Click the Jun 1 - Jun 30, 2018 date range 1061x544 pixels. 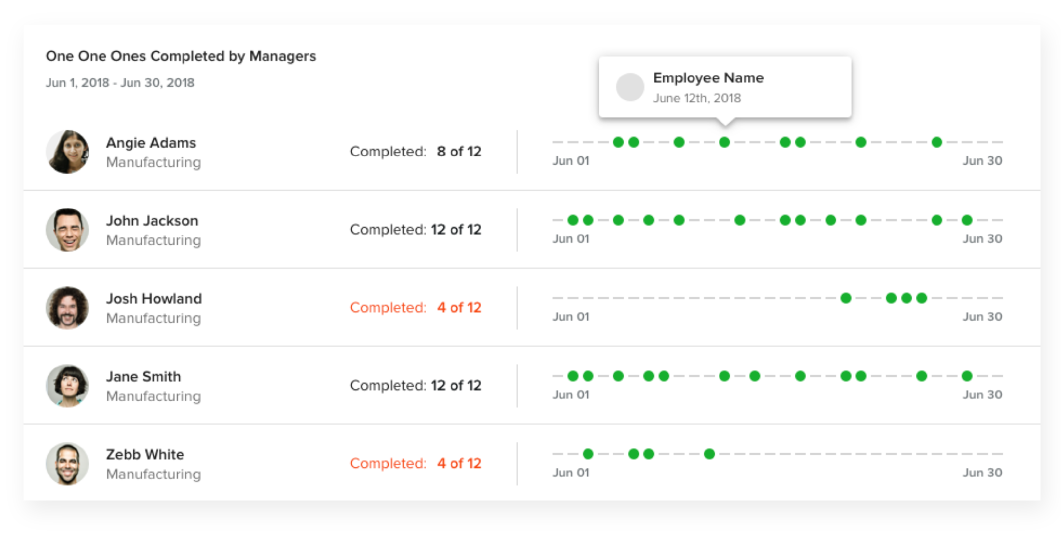[x=120, y=83]
